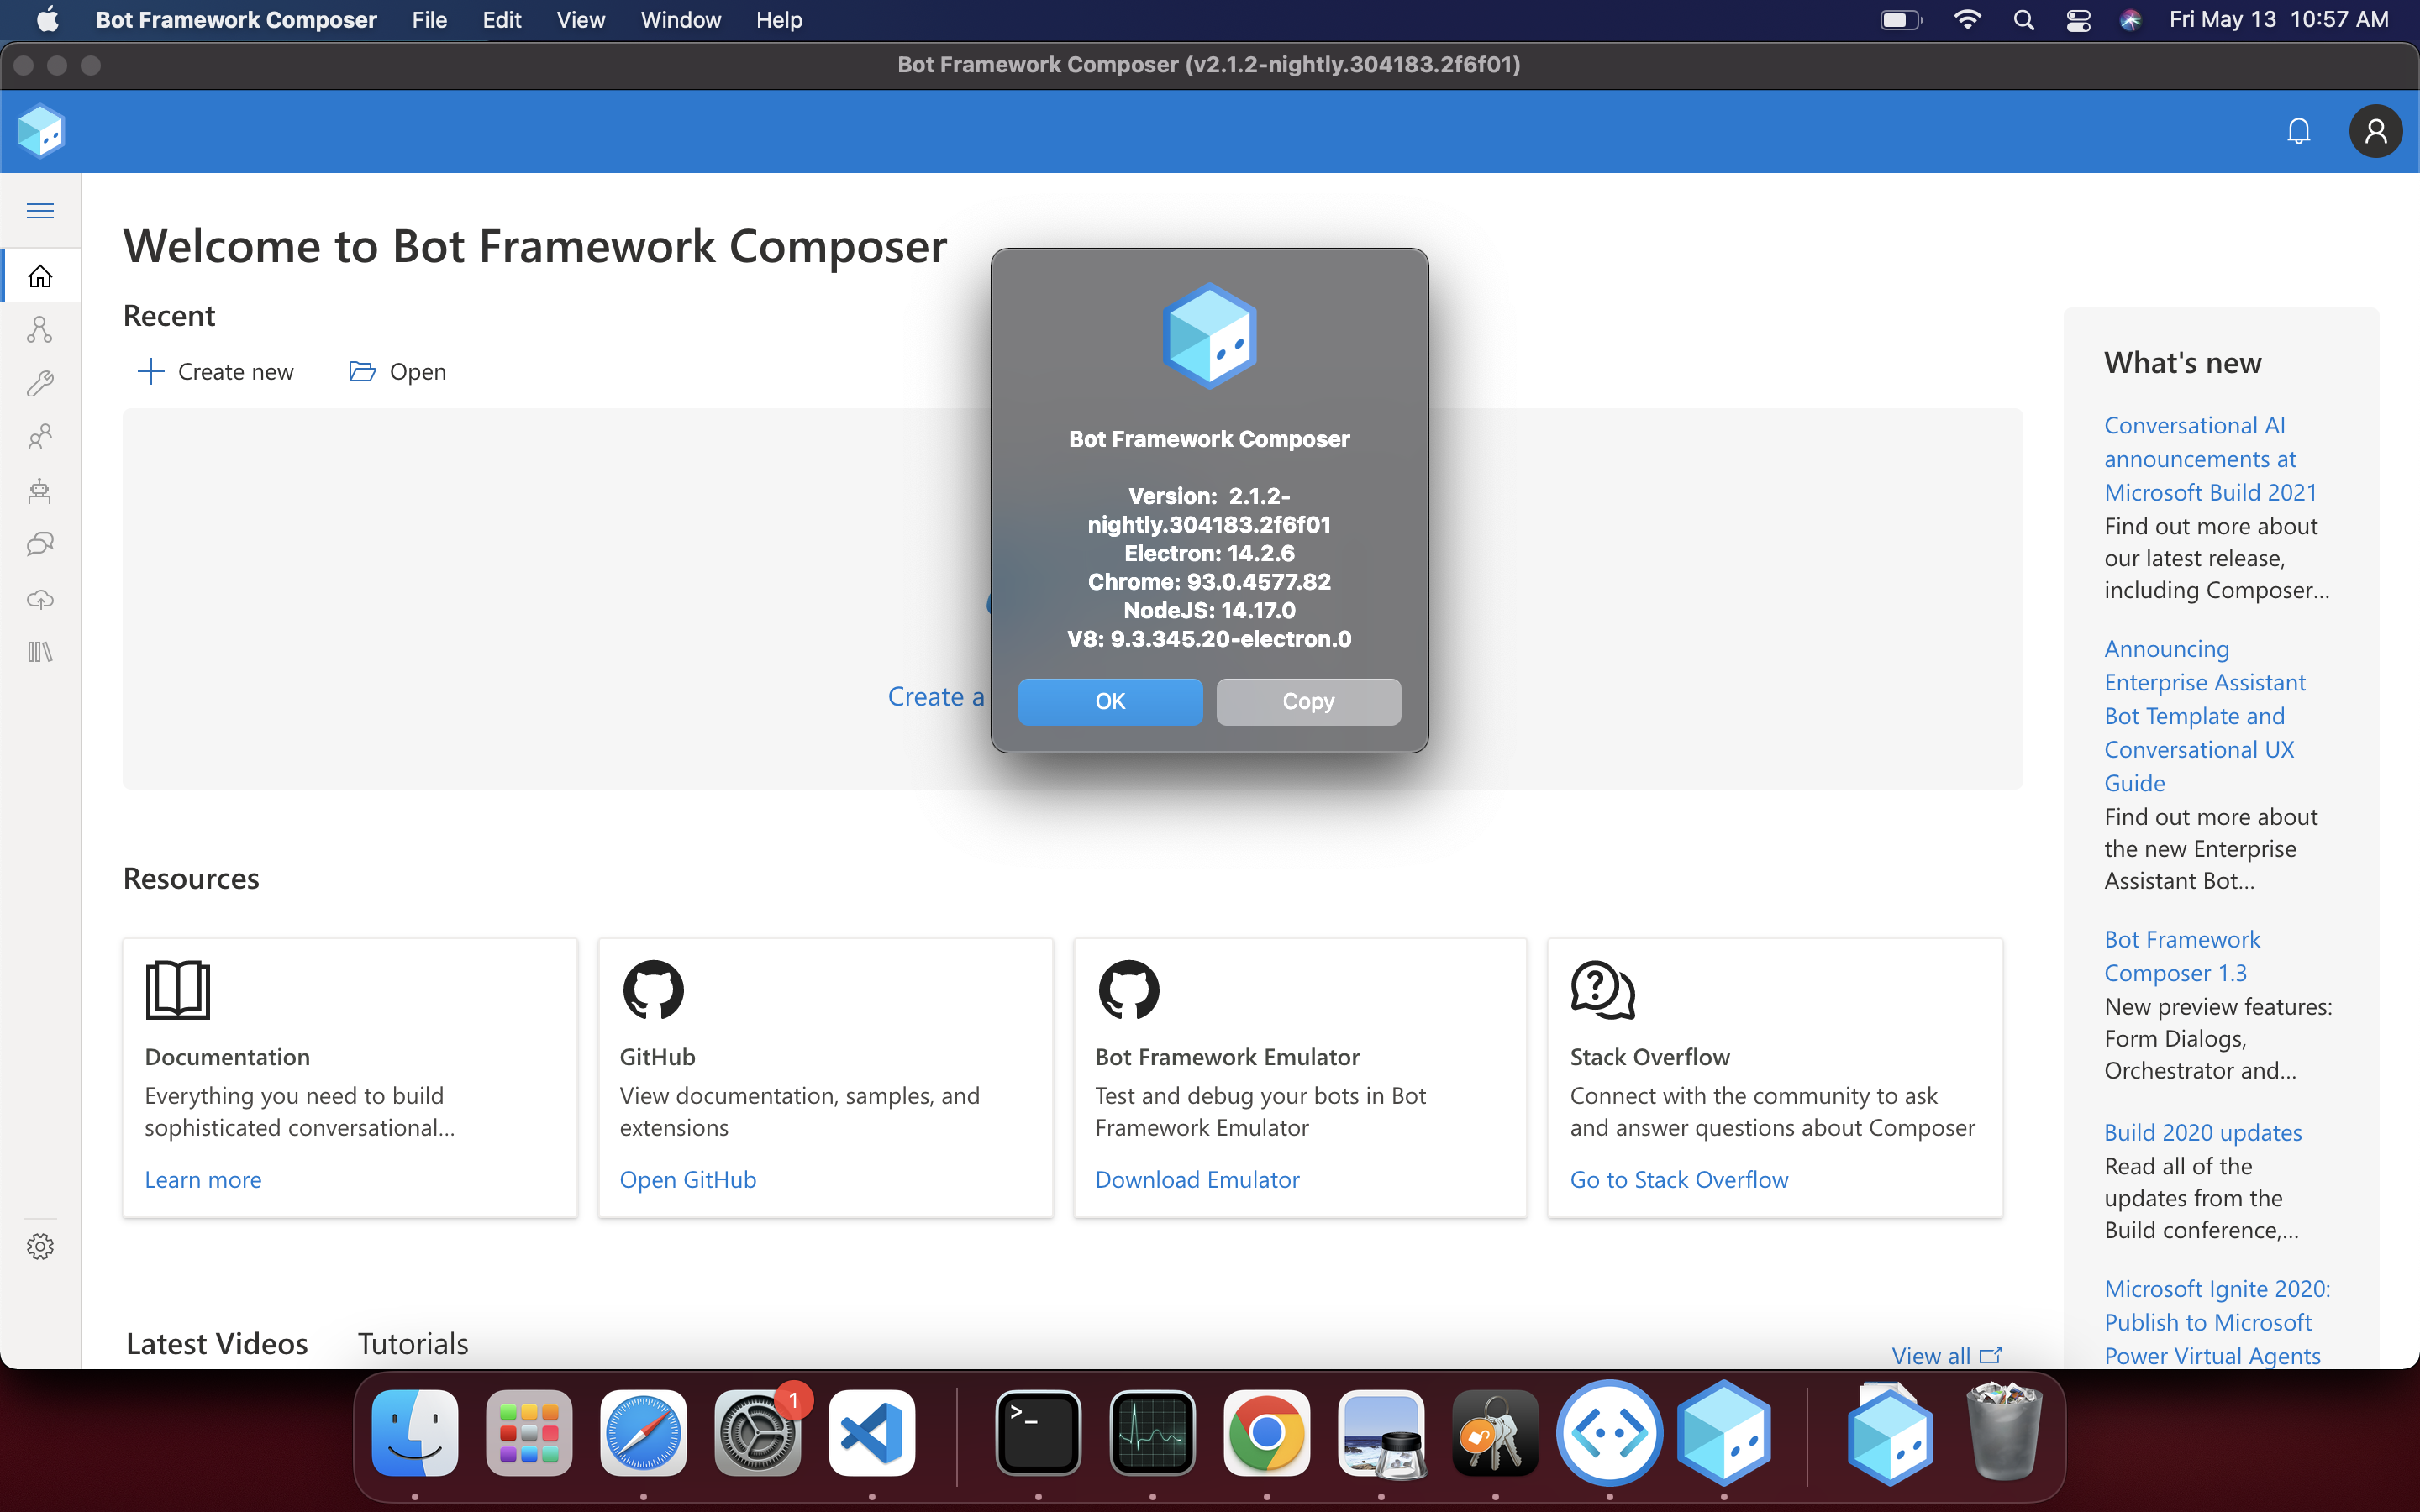Viewport: 2420px width, 1512px height.
Task: Open the Go to Stack Overflow link
Action: pos(1678,1179)
